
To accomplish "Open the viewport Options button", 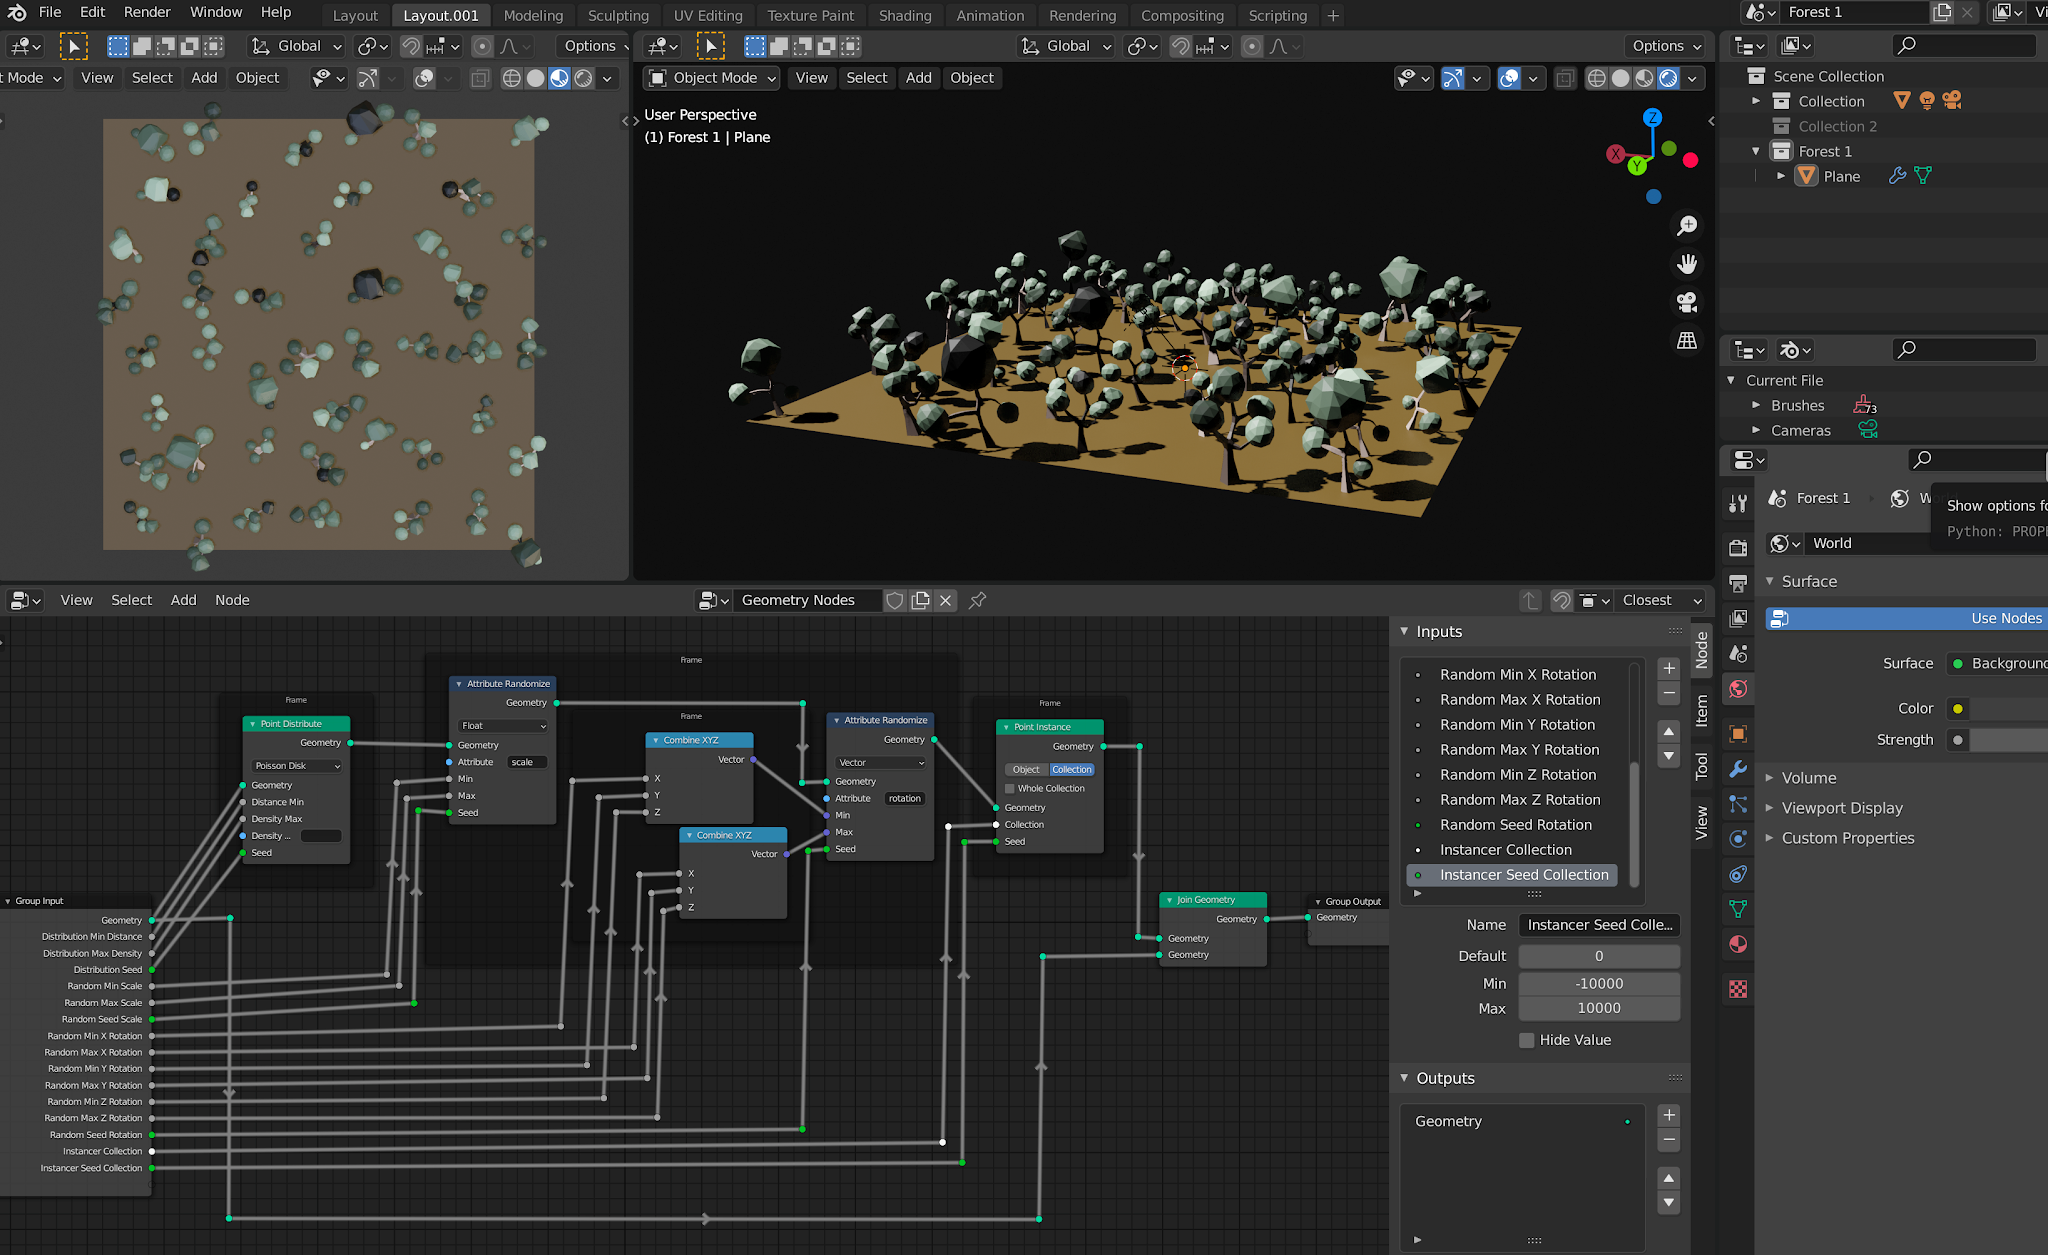I will coord(1666,46).
